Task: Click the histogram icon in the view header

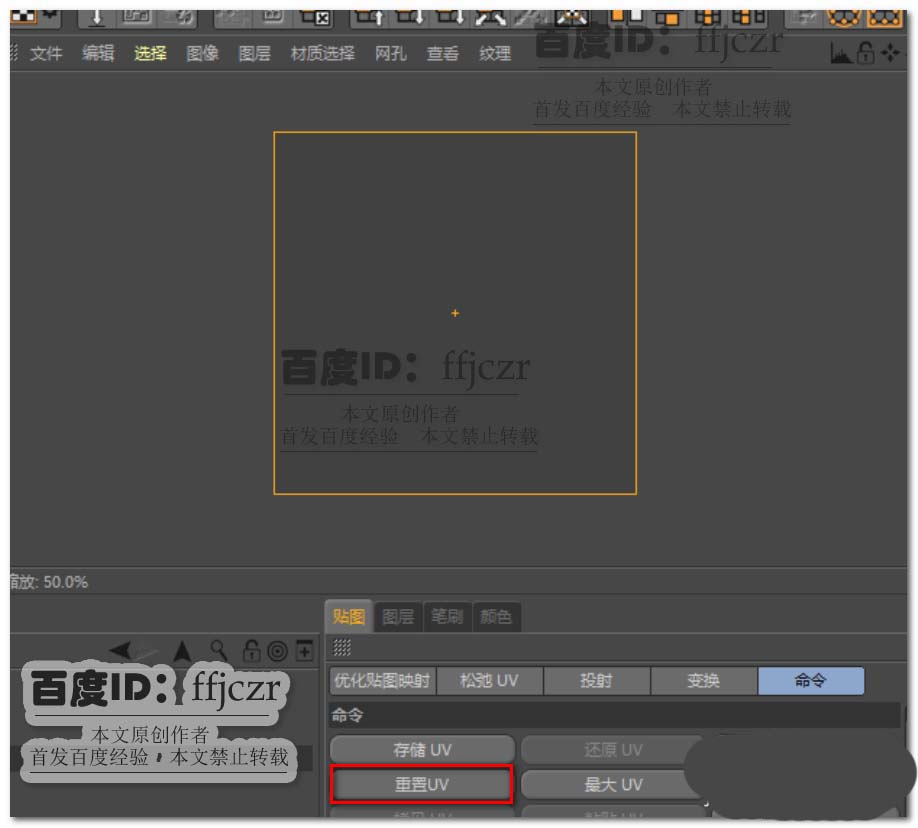Action: pyautogui.click(x=840, y=54)
